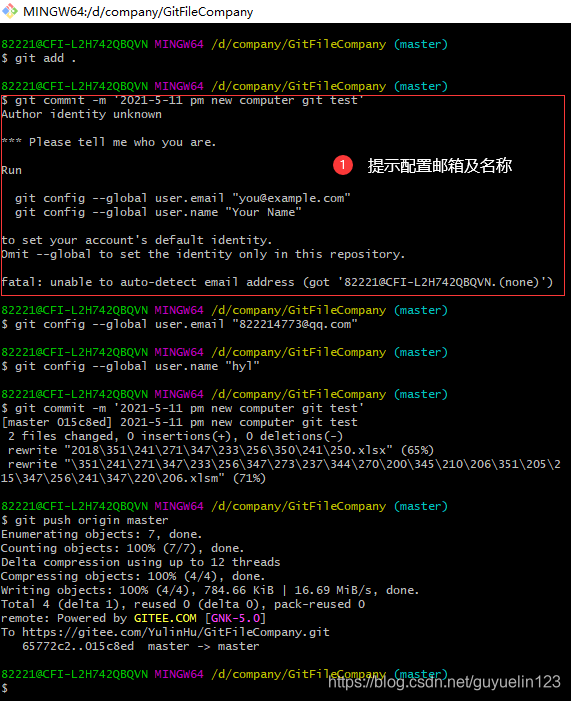The height and width of the screenshot is (701, 571).
Task: Click the window title 'MINGW64:/d/company/GitFileCompany'
Action: click(x=138, y=12)
